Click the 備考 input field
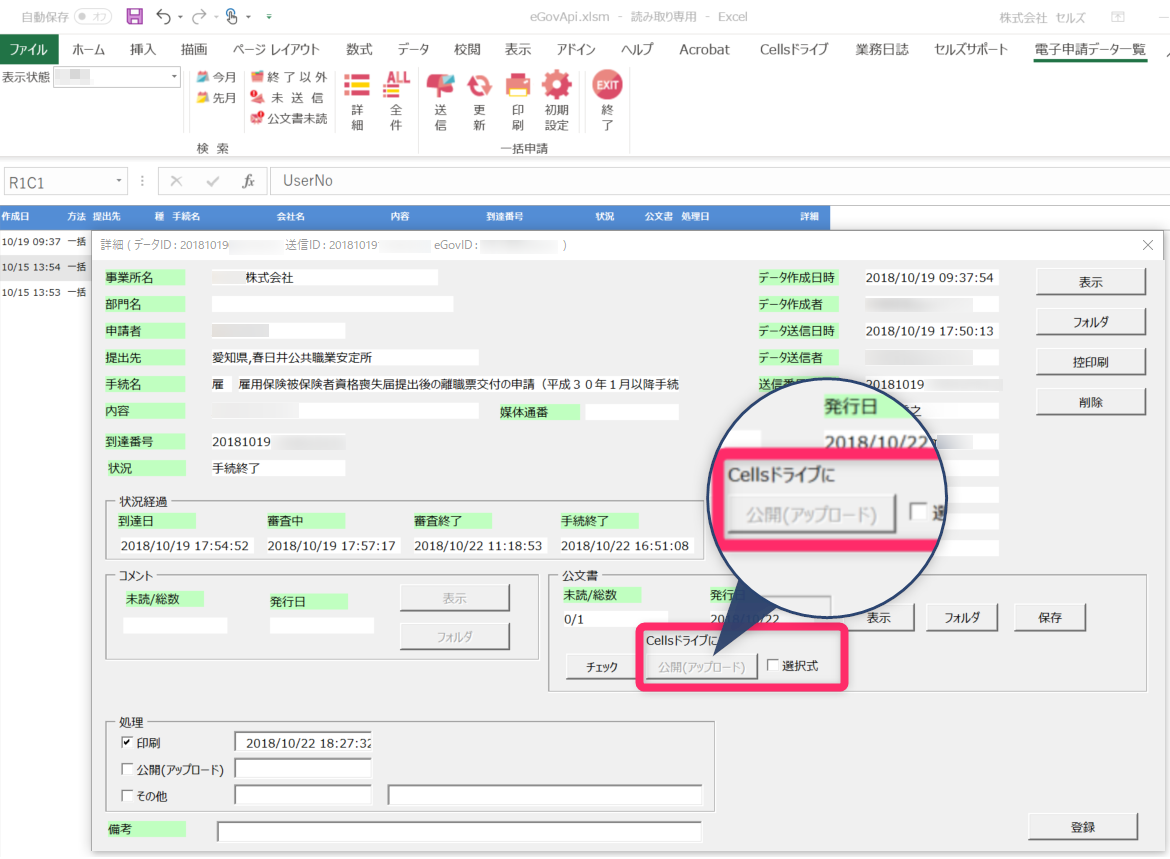The height and width of the screenshot is (859, 1170). [459, 831]
